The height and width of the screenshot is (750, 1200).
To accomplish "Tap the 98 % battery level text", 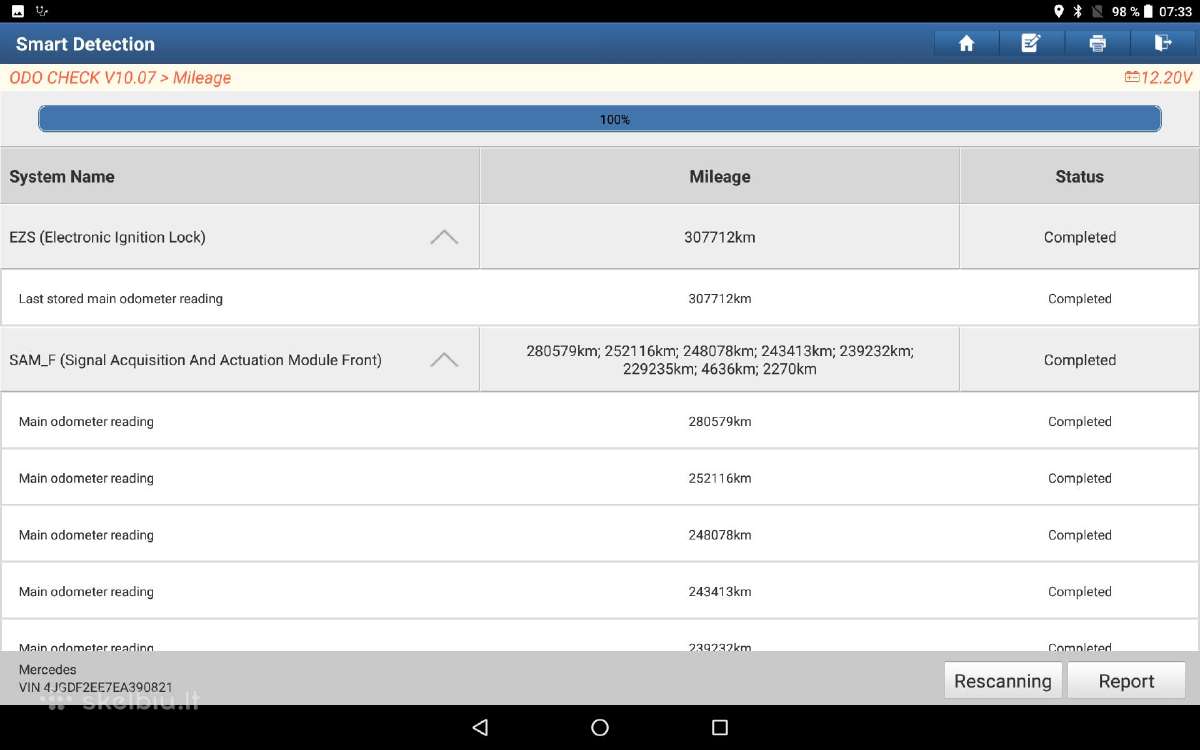I will point(1126,11).
